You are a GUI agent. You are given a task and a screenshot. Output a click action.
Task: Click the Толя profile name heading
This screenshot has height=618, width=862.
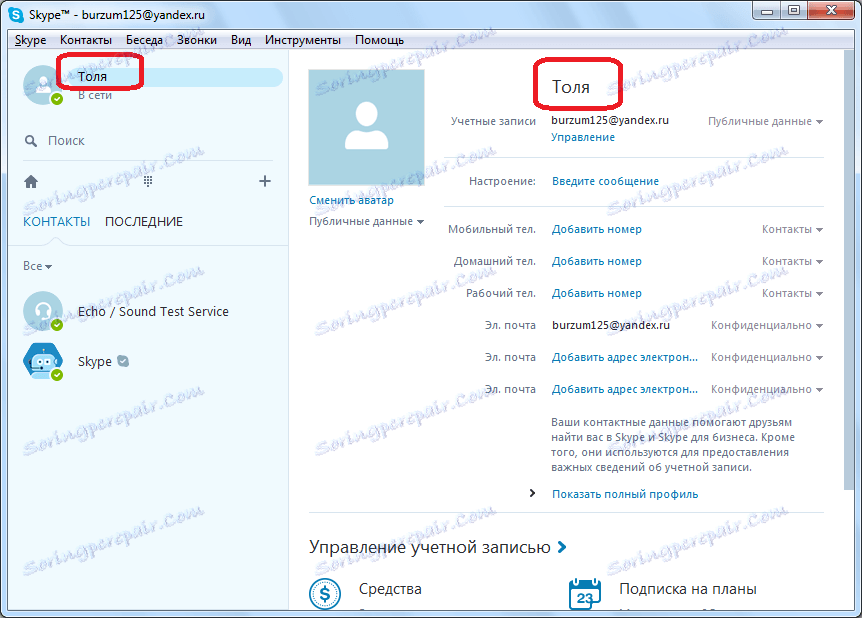[571, 87]
